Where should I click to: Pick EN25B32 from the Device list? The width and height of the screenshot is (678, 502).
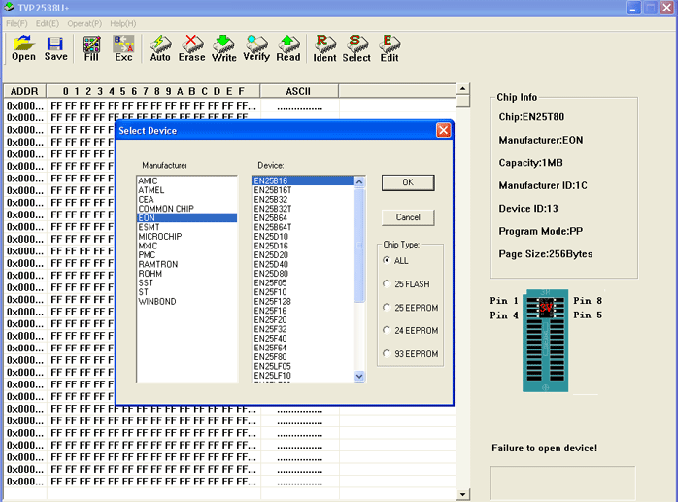coord(269,199)
